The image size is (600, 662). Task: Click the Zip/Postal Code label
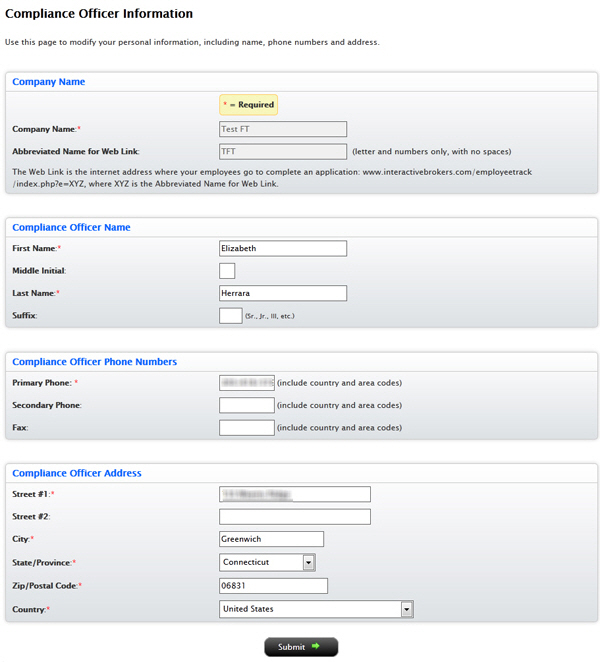(47, 586)
